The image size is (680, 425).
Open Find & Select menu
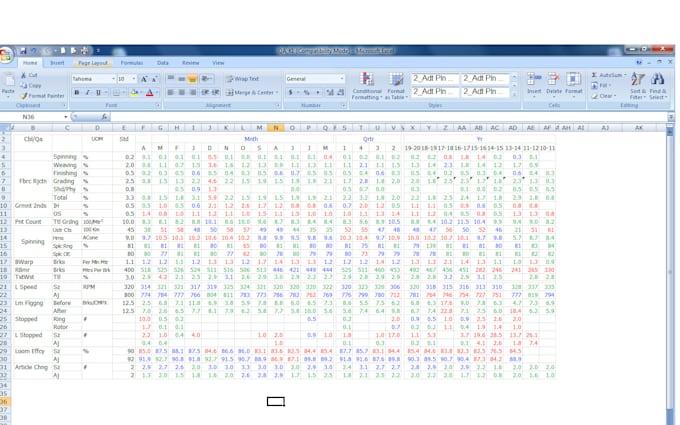pos(657,86)
